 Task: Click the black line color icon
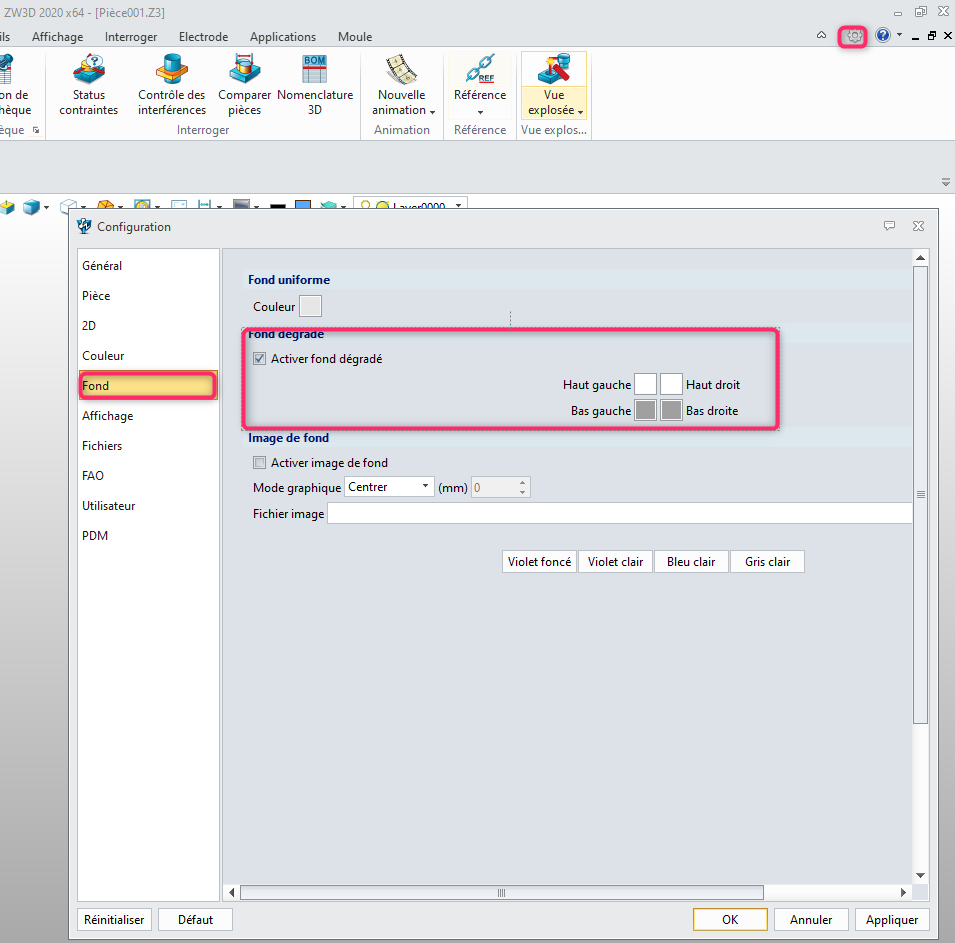[278, 206]
